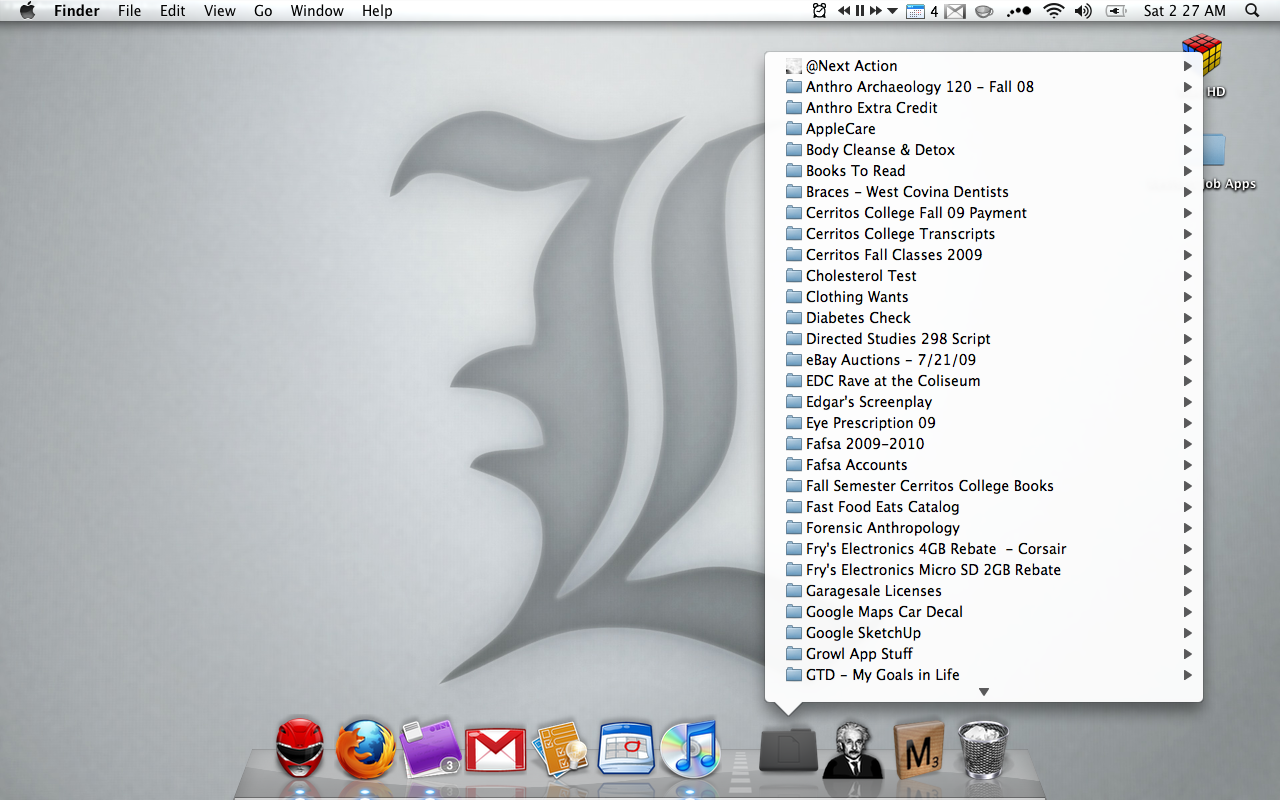Click the calendar menu bar icon showing 4
Image resolution: width=1280 pixels, height=800 pixels.
tap(922, 11)
